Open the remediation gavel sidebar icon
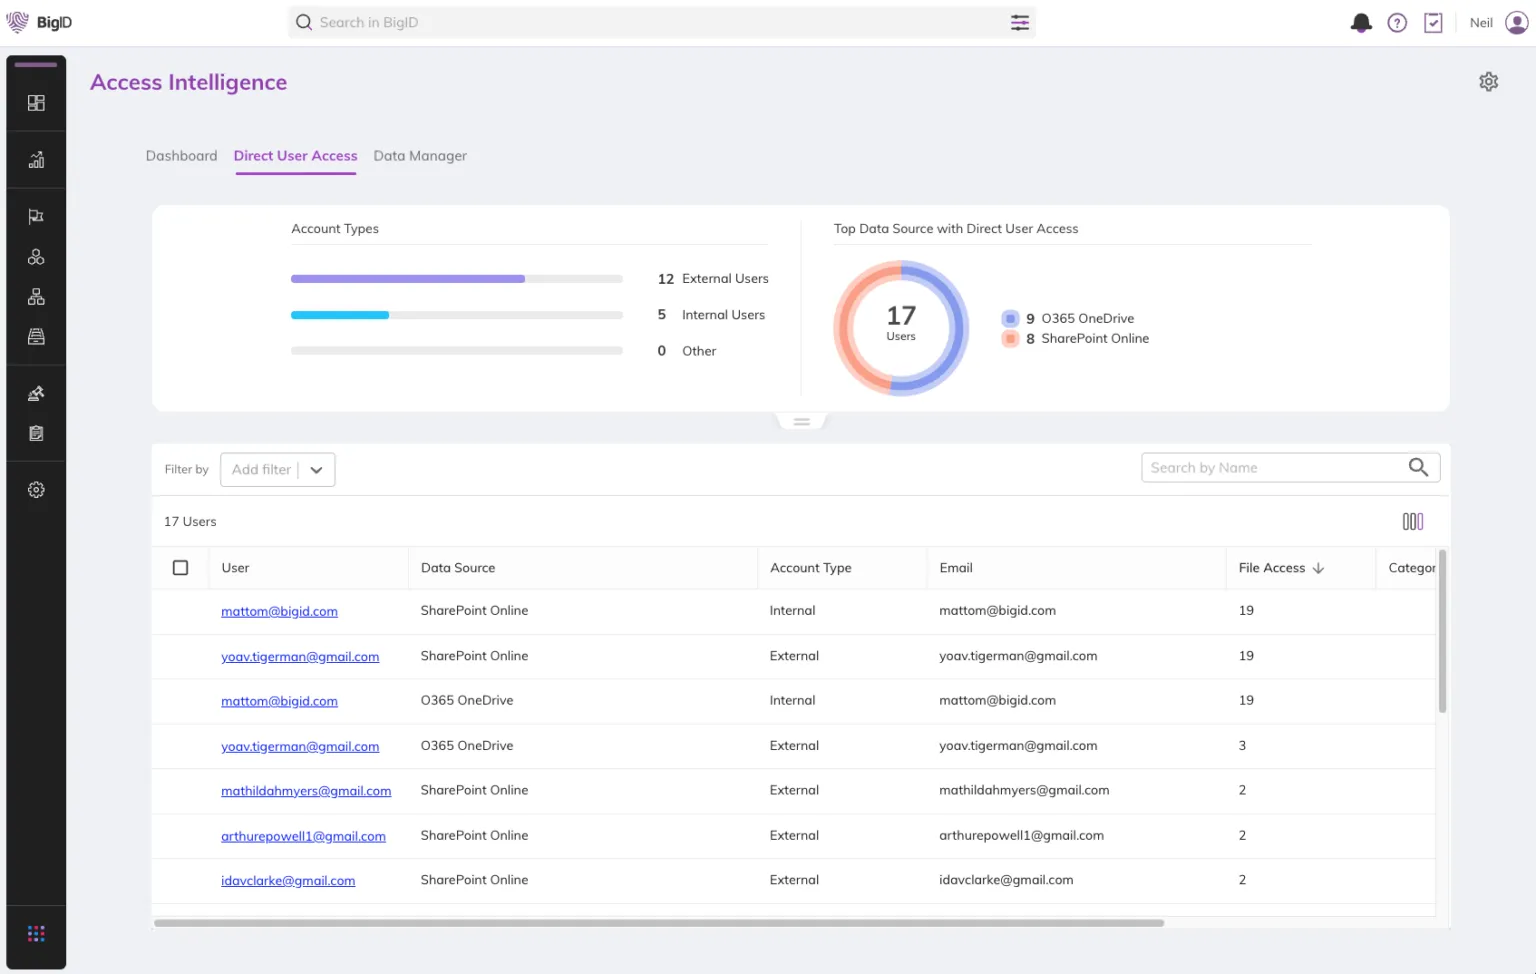This screenshot has height=974, width=1536. pyautogui.click(x=36, y=393)
